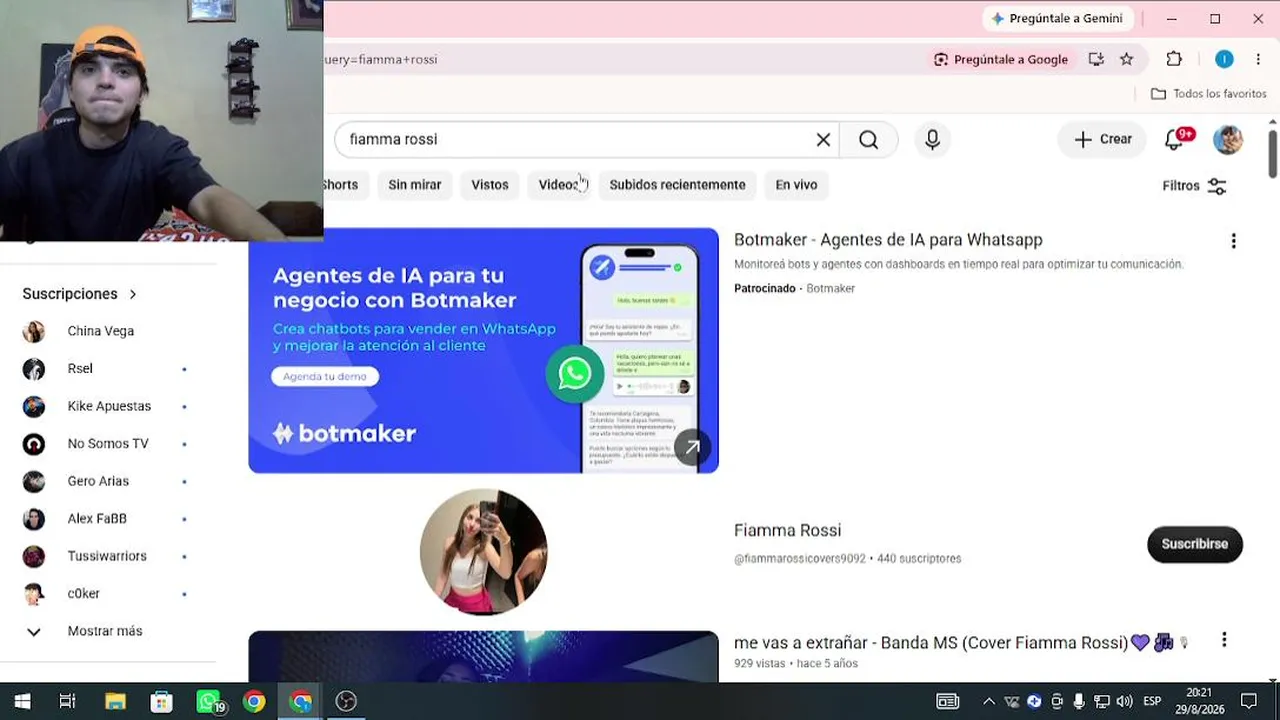
Task: Click the magnifying glass search button
Action: tap(868, 140)
